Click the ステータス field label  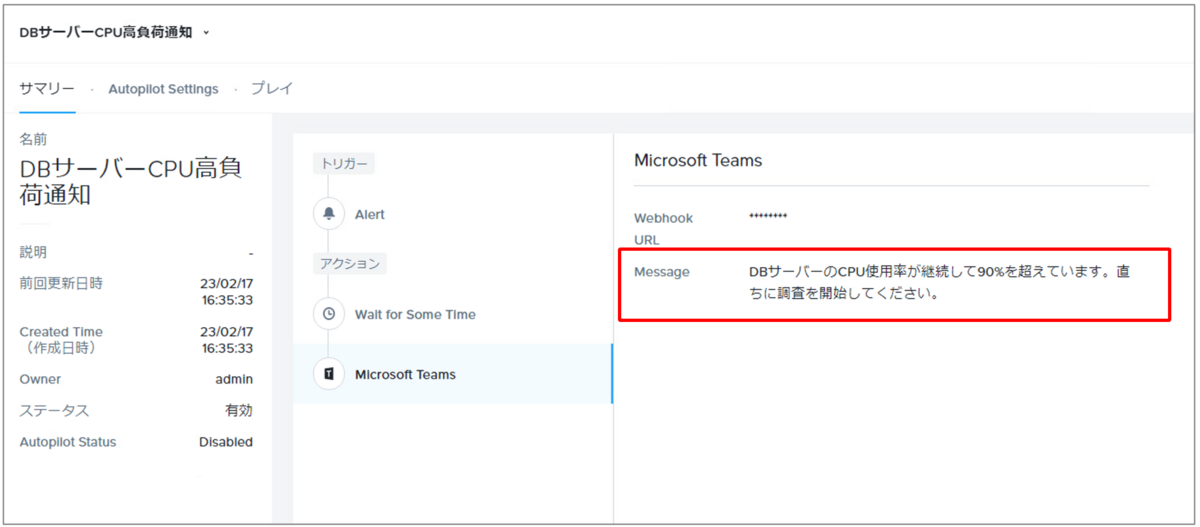point(54,410)
